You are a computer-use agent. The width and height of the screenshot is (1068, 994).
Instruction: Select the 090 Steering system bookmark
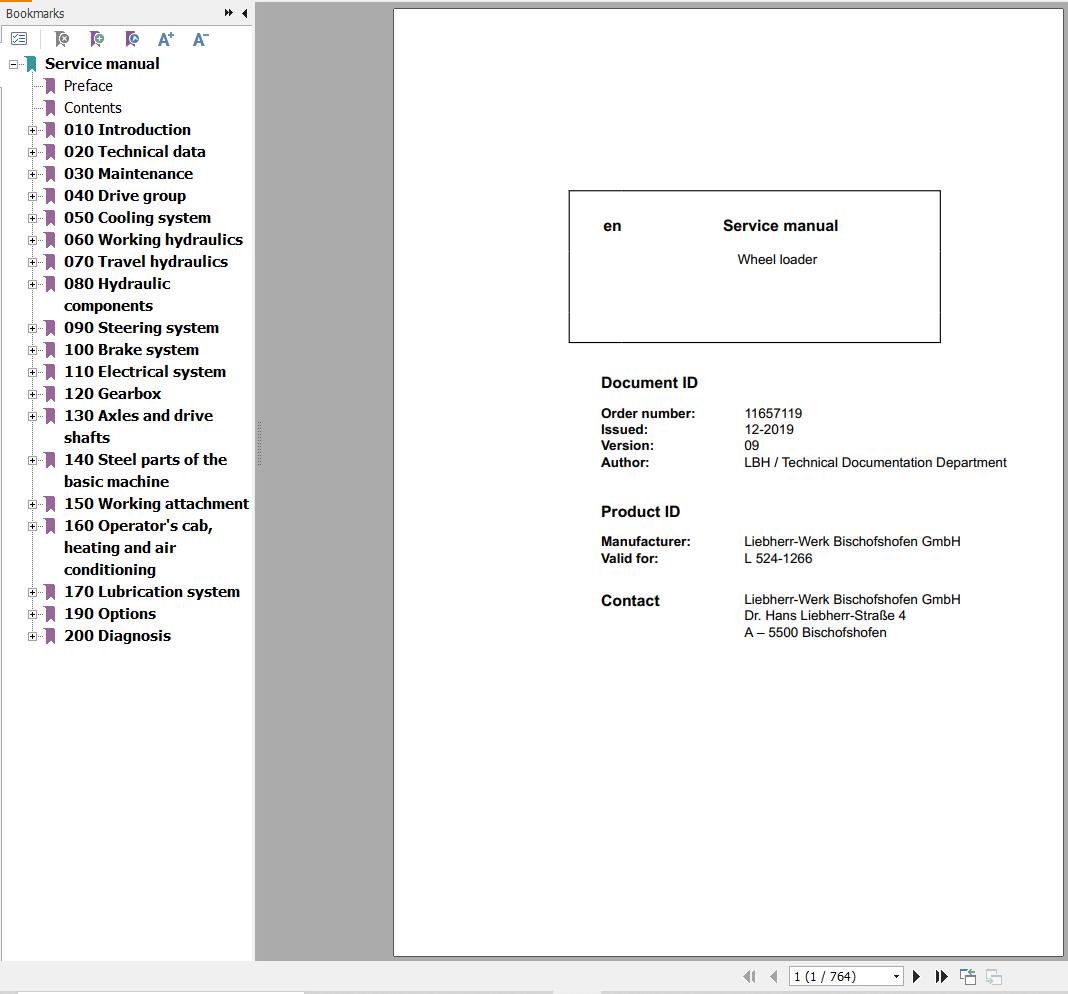tap(142, 328)
